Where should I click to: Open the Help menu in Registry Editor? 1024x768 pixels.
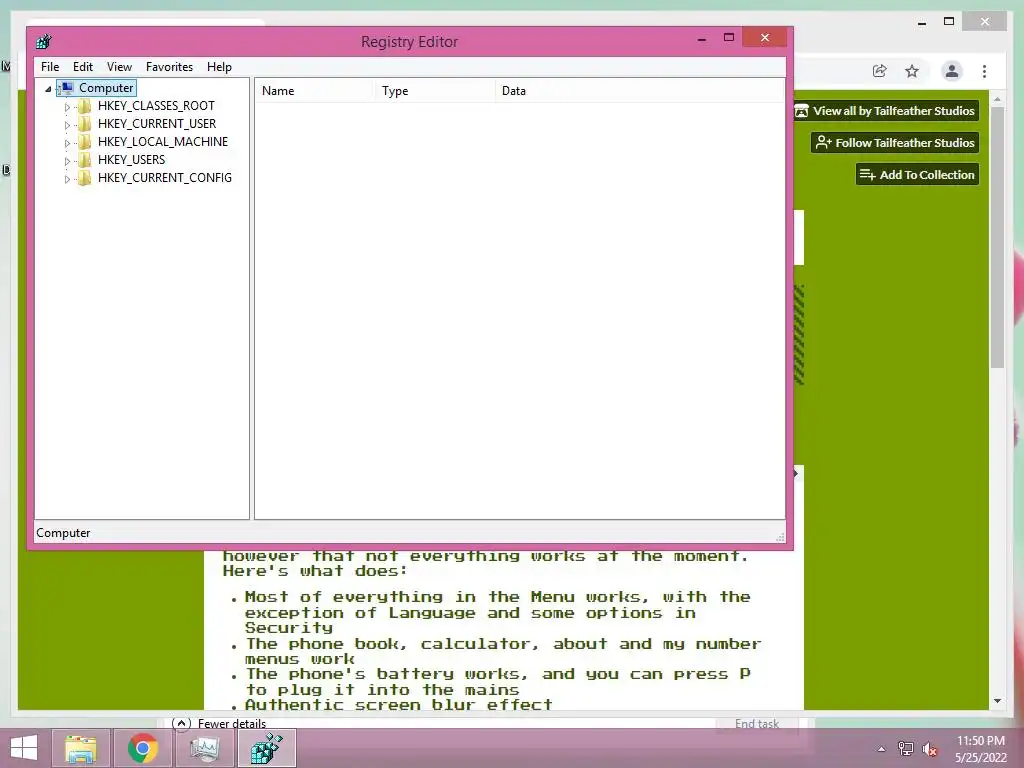tap(219, 67)
